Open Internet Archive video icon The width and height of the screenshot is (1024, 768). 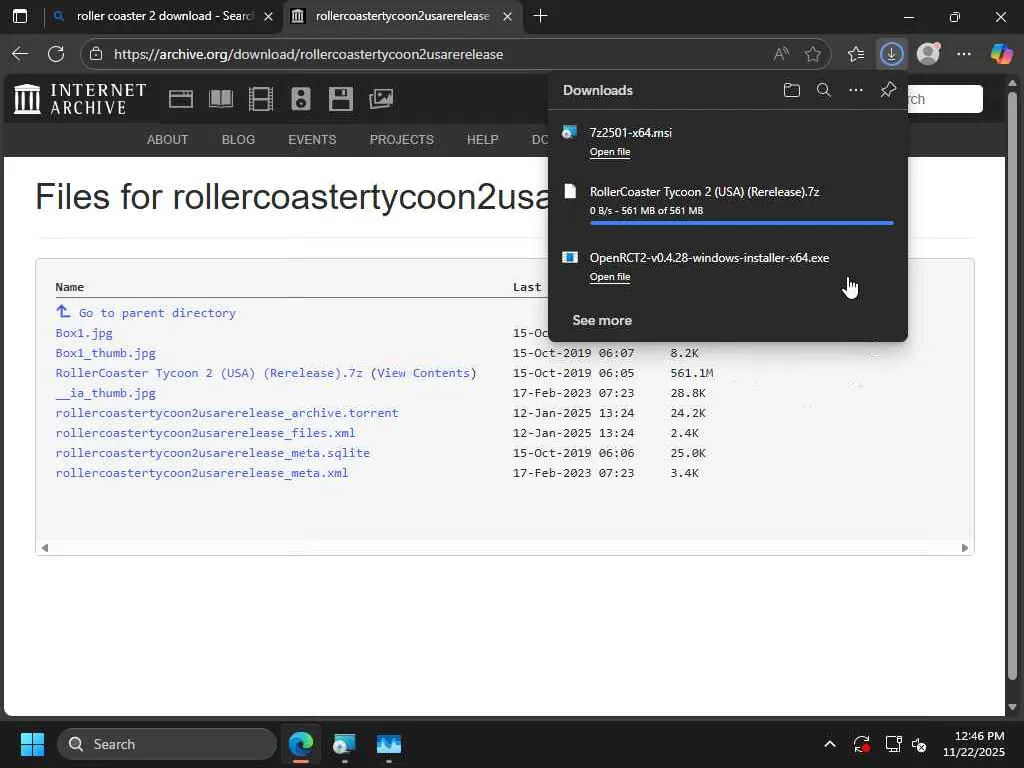point(261,98)
